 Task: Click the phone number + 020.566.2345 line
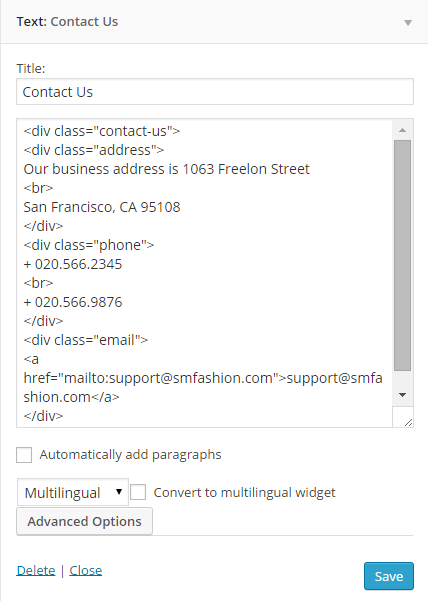coord(73,264)
